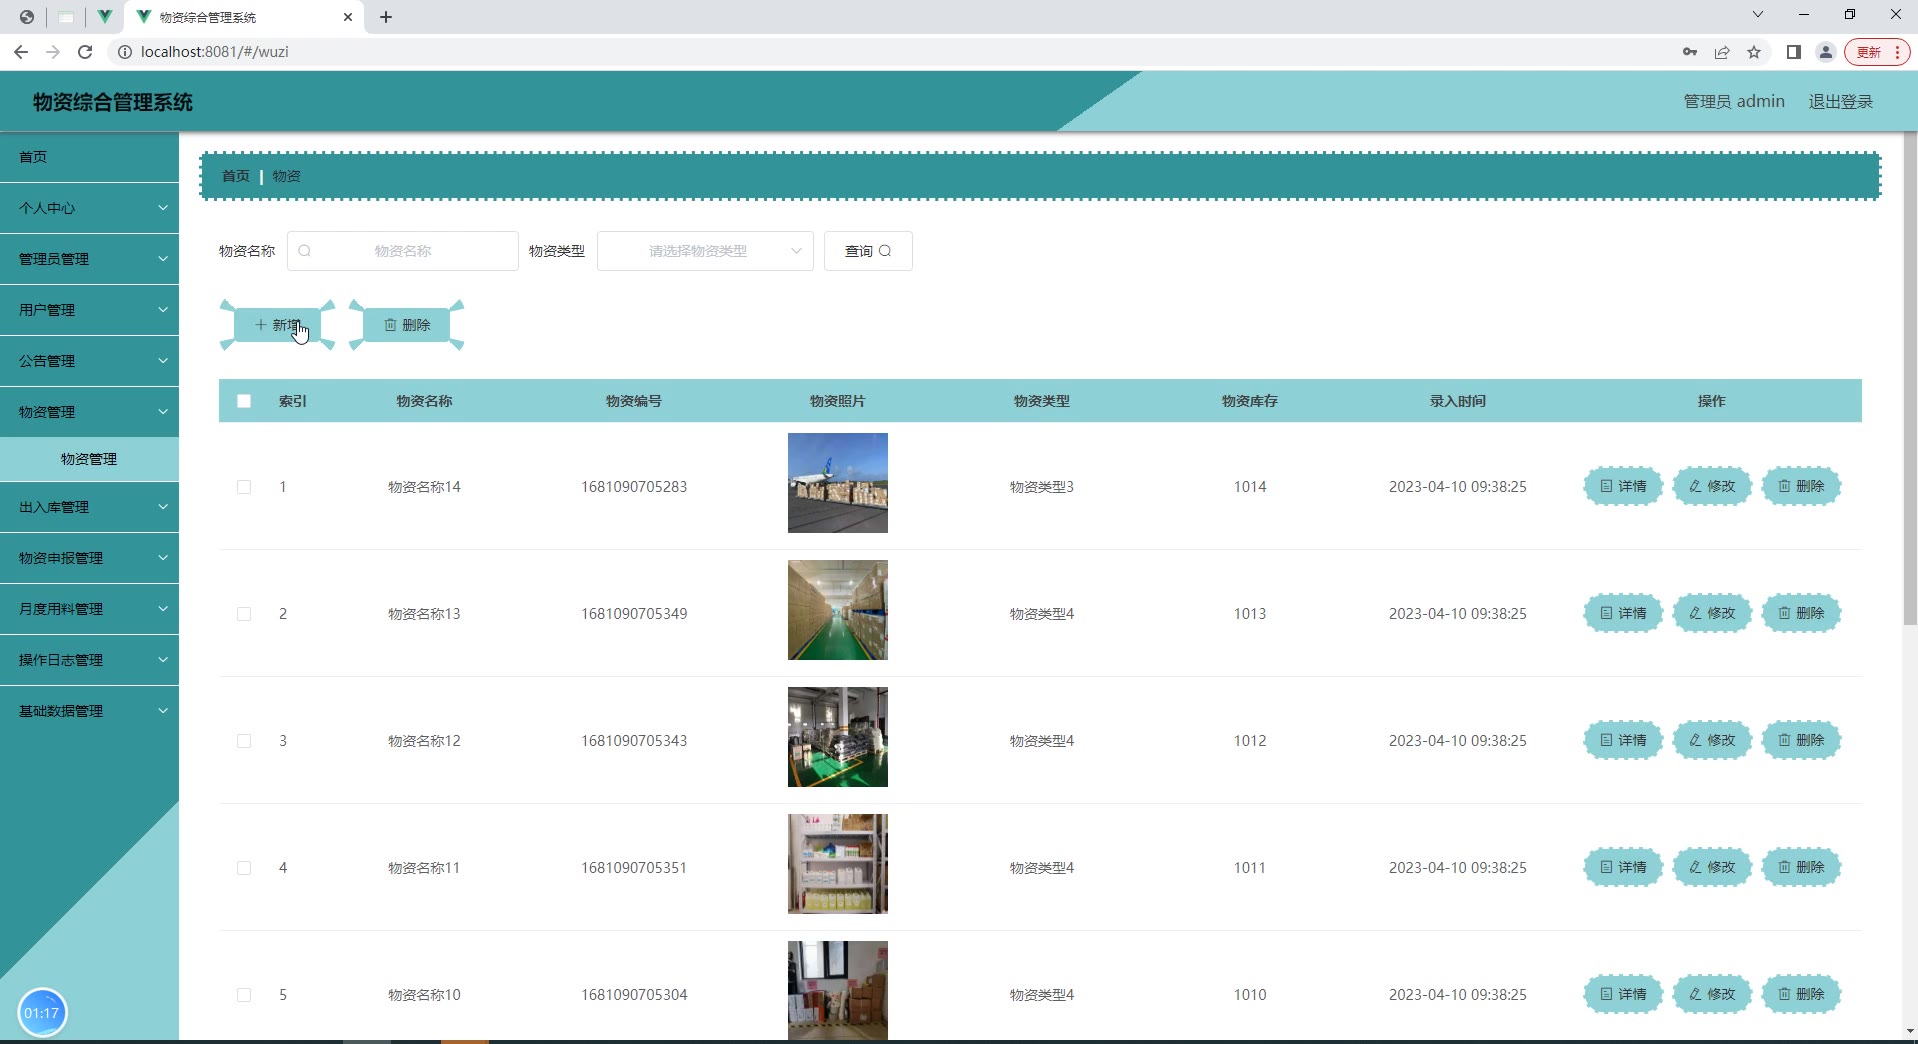Check the row for 物资名称13

coord(244,614)
